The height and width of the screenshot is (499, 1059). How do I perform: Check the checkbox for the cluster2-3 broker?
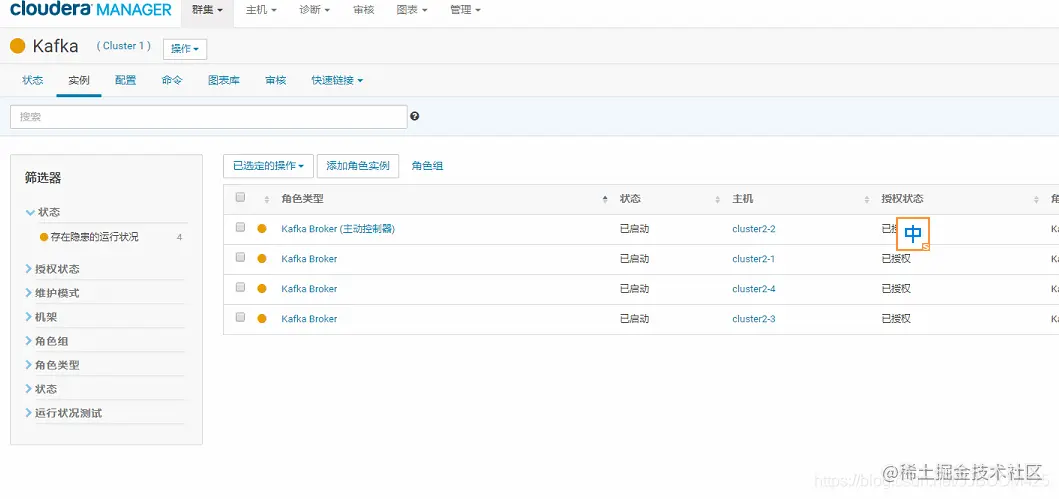click(x=240, y=317)
